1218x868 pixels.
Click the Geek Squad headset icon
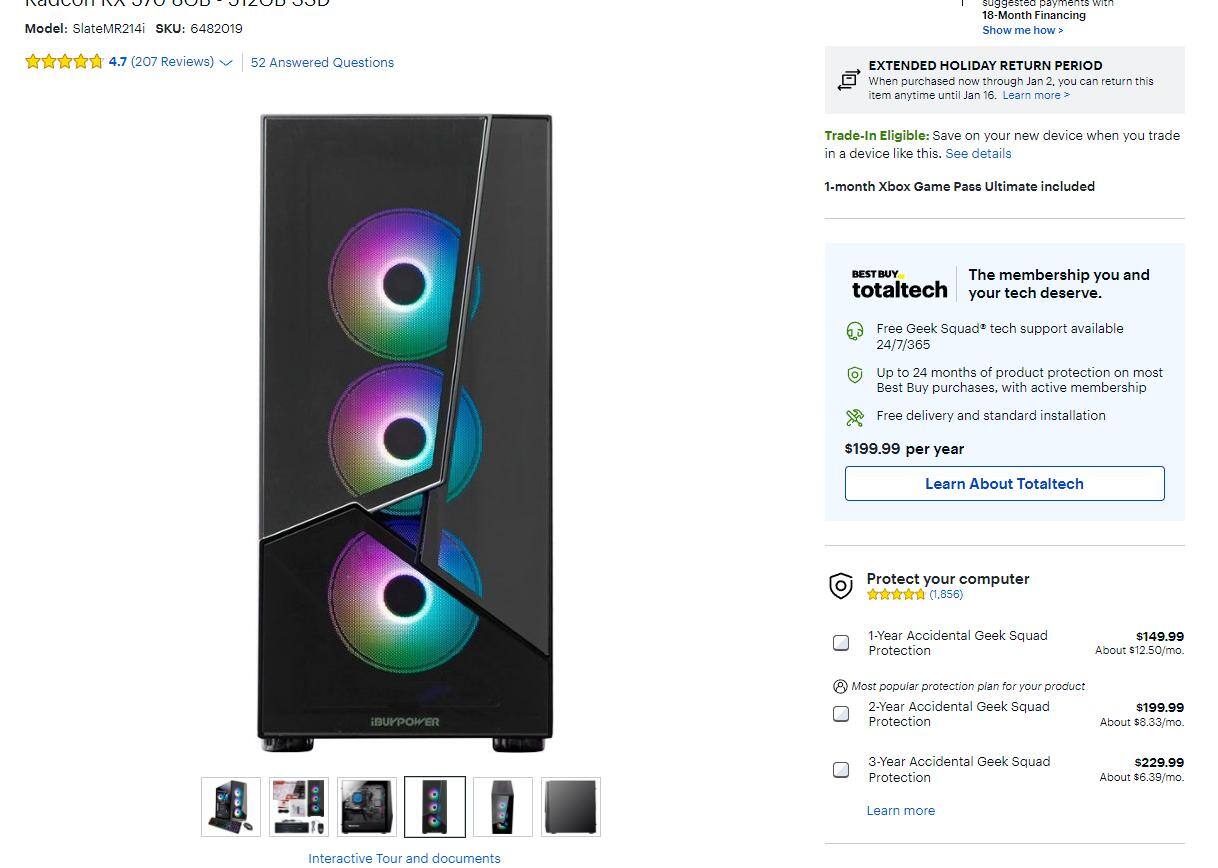pos(855,329)
